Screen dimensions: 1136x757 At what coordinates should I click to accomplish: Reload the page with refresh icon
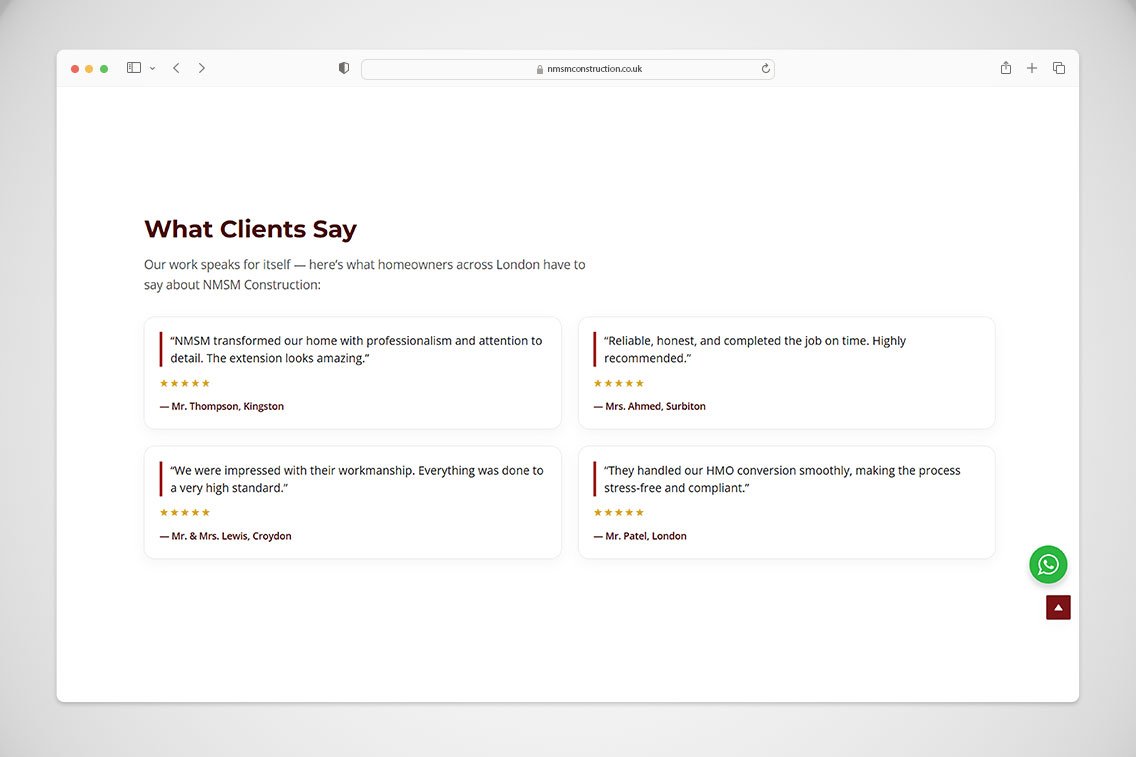(766, 69)
